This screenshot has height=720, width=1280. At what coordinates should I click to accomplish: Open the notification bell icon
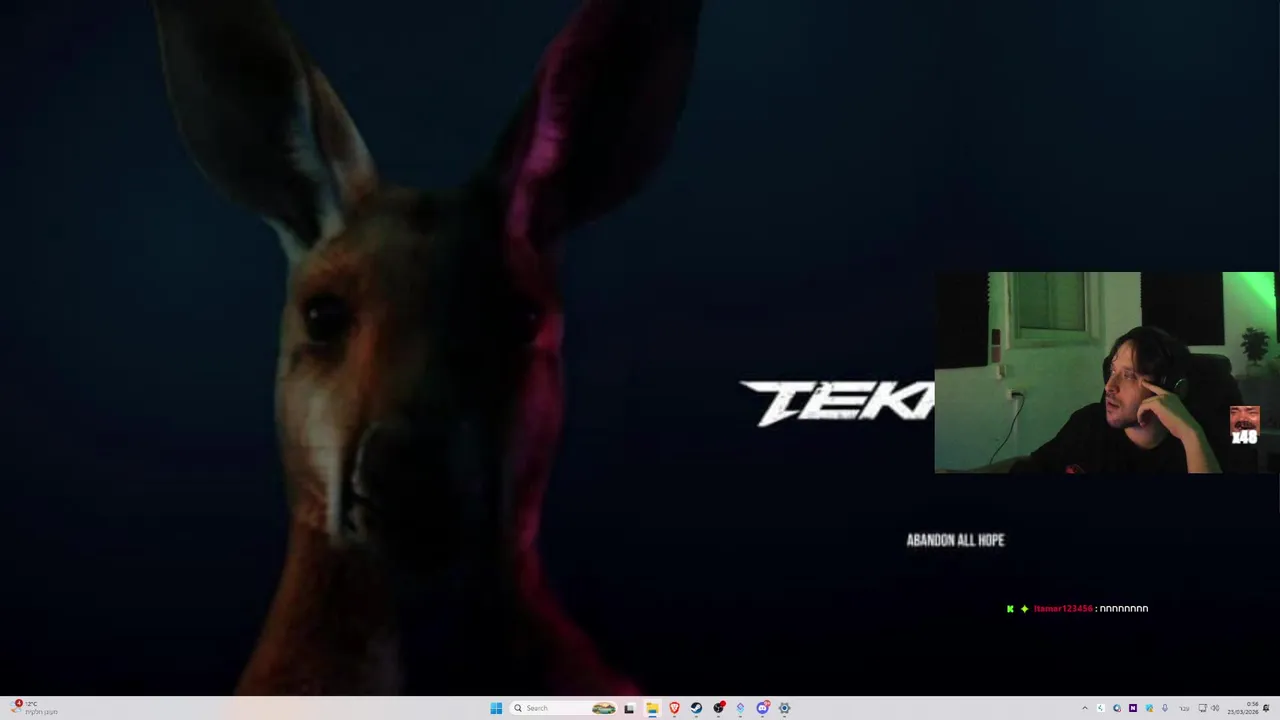(x=1266, y=708)
